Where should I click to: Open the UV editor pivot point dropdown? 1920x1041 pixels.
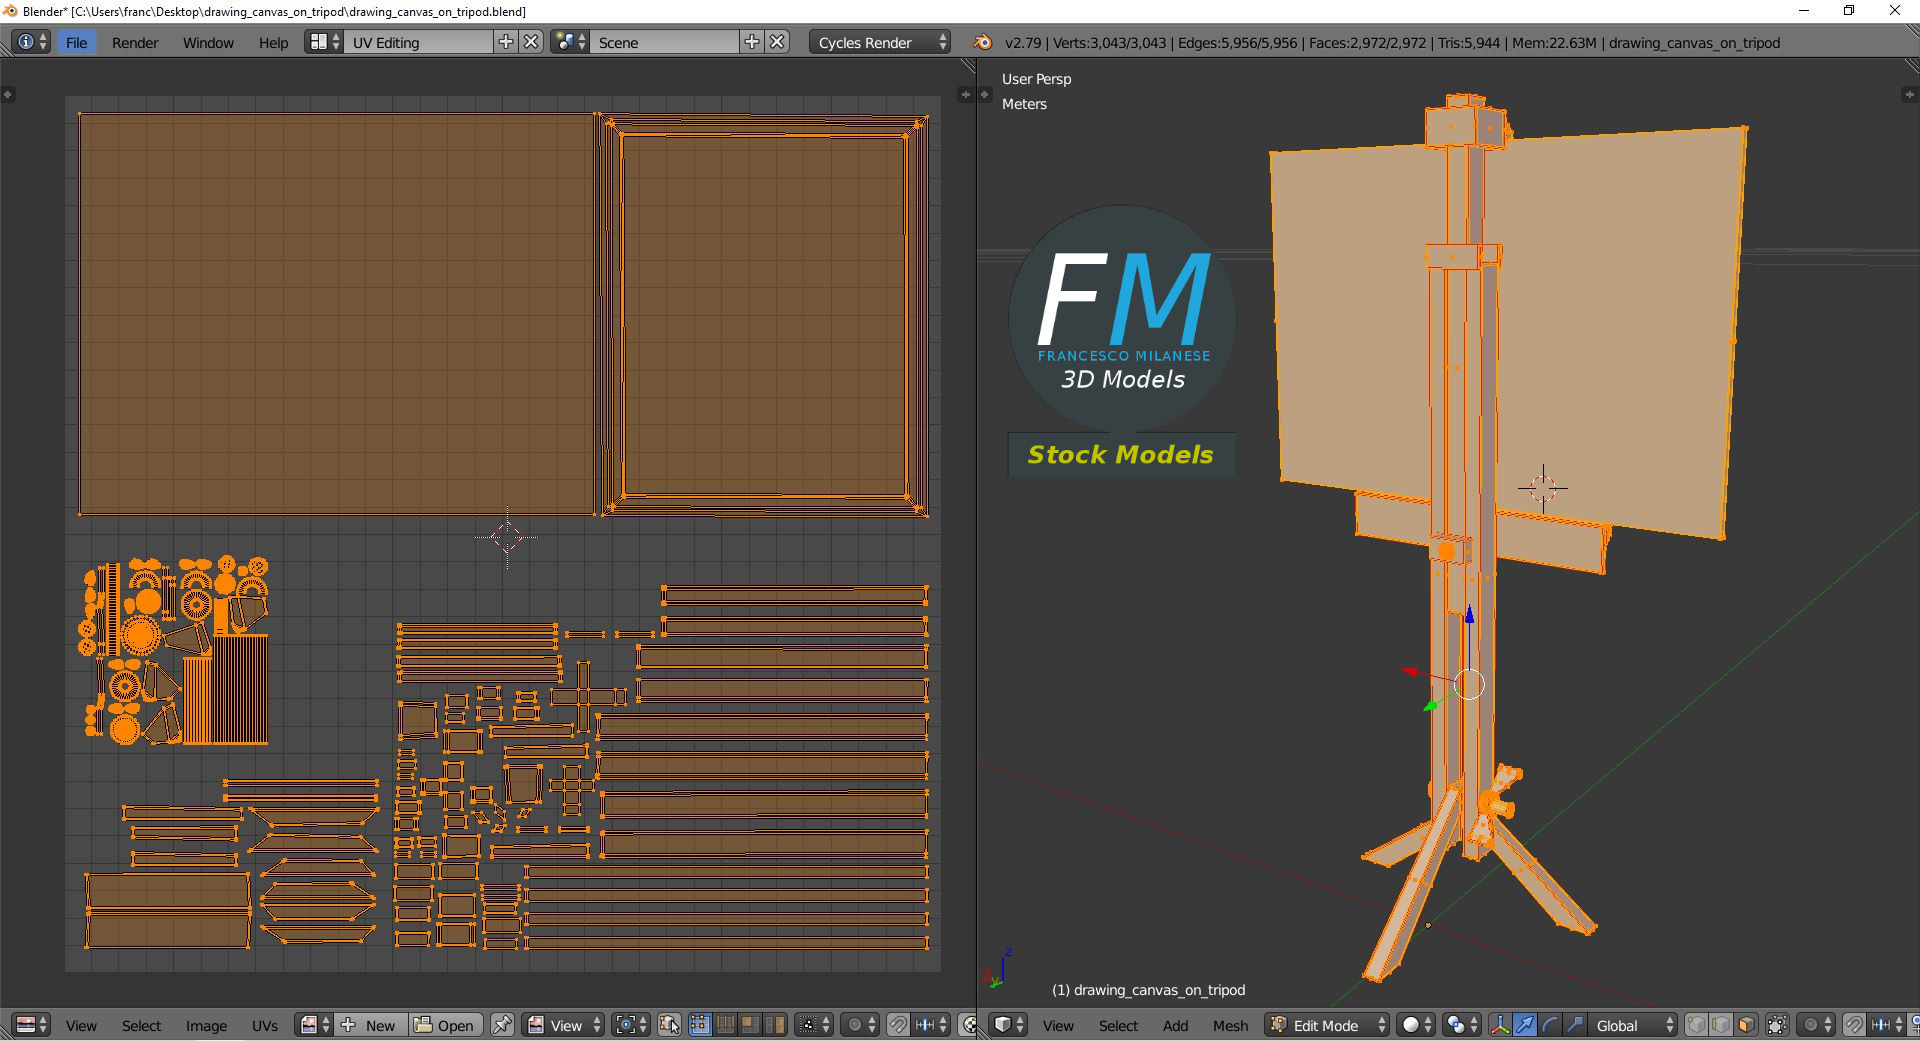pyautogui.click(x=631, y=1025)
